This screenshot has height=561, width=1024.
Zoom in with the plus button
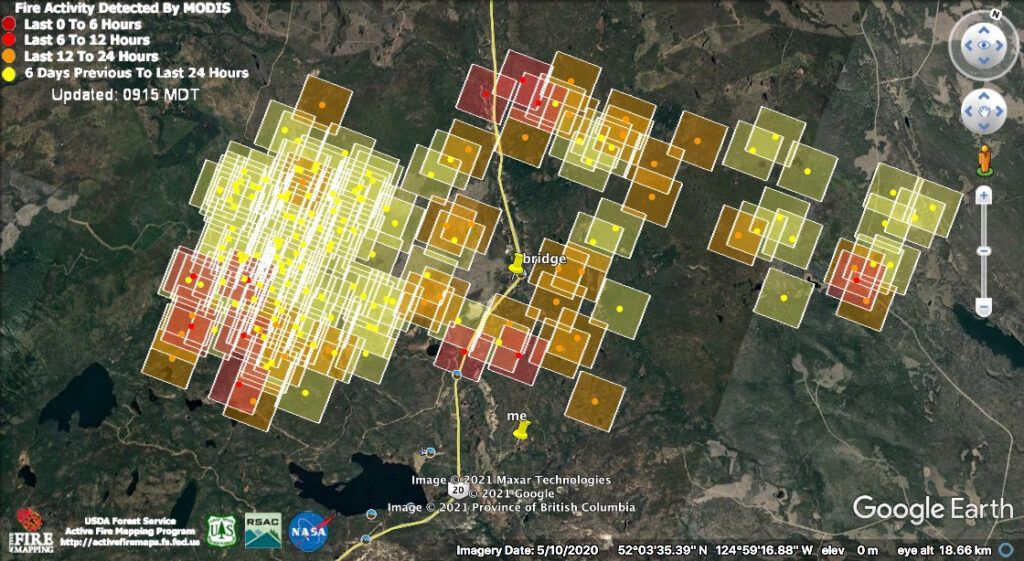click(x=984, y=195)
